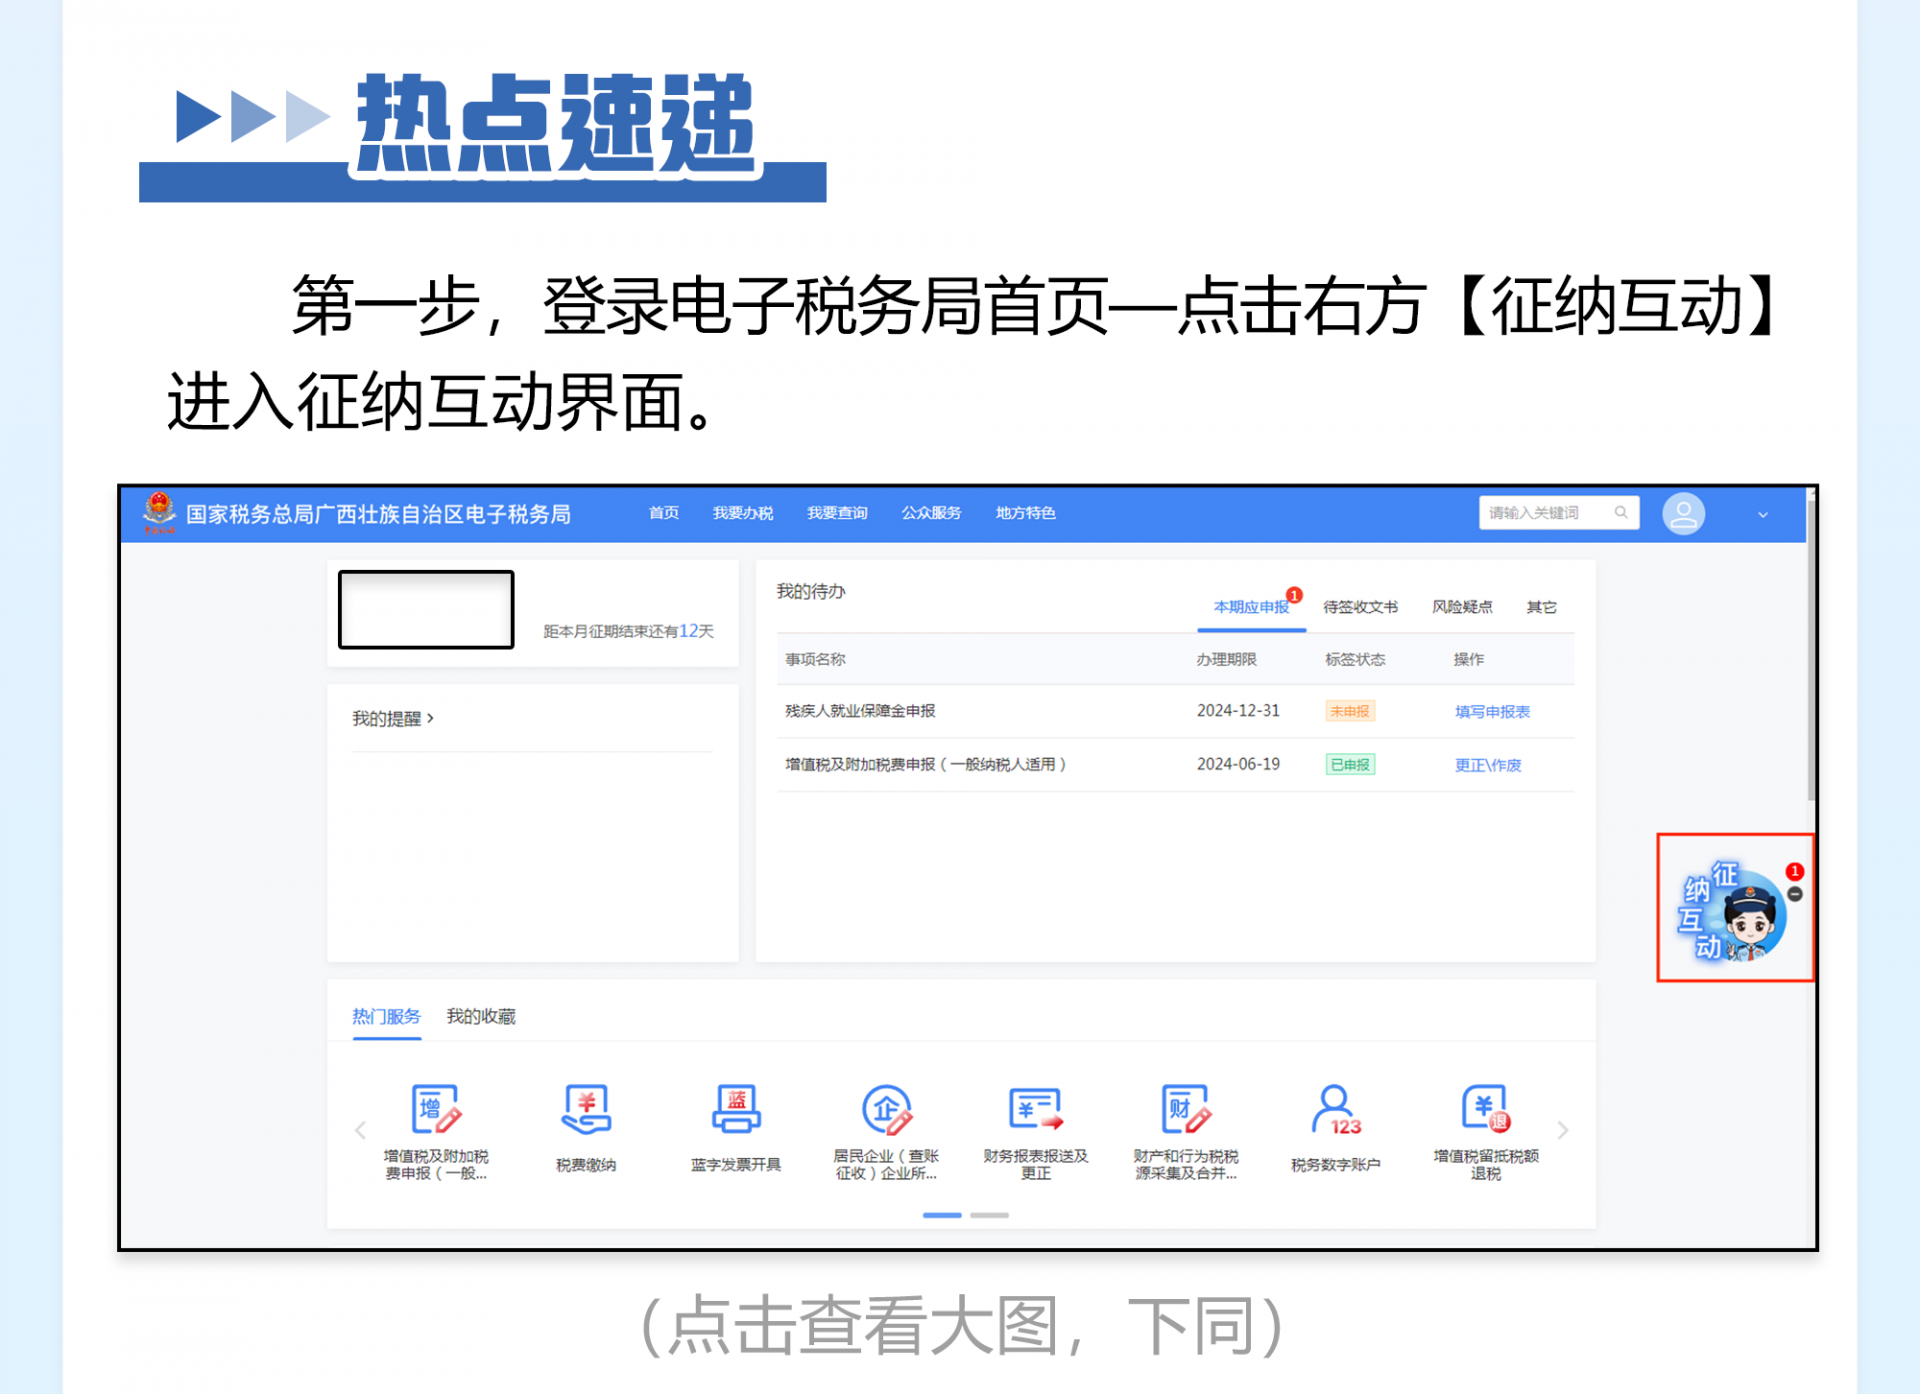1920x1394 pixels.
Task: Open the 居民企业(查账征收) service icon
Action: point(886,1110)
